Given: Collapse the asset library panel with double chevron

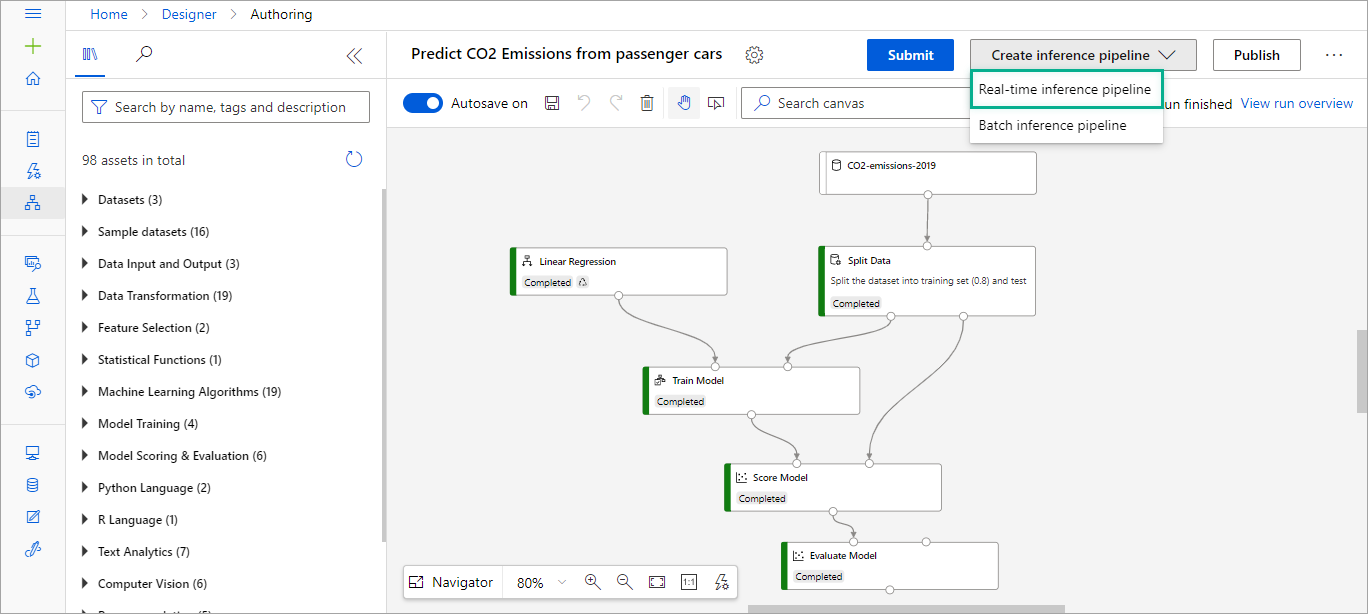Looking at the screenshot, I should point(354,57).
